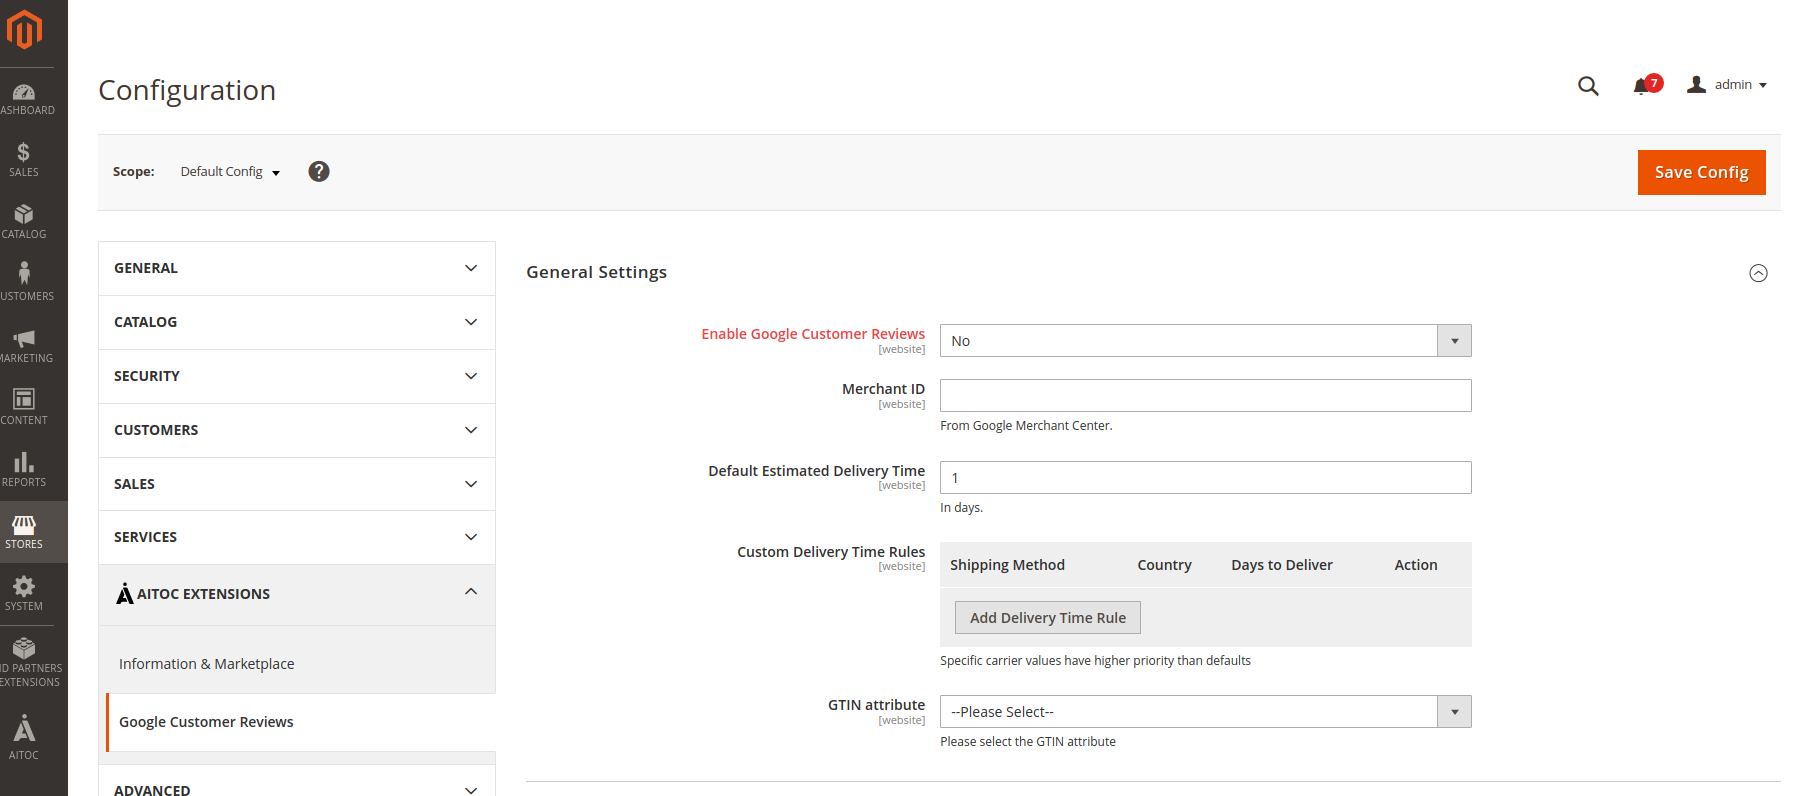Expand the CUSTOMERS configuration section

(297, 430)
